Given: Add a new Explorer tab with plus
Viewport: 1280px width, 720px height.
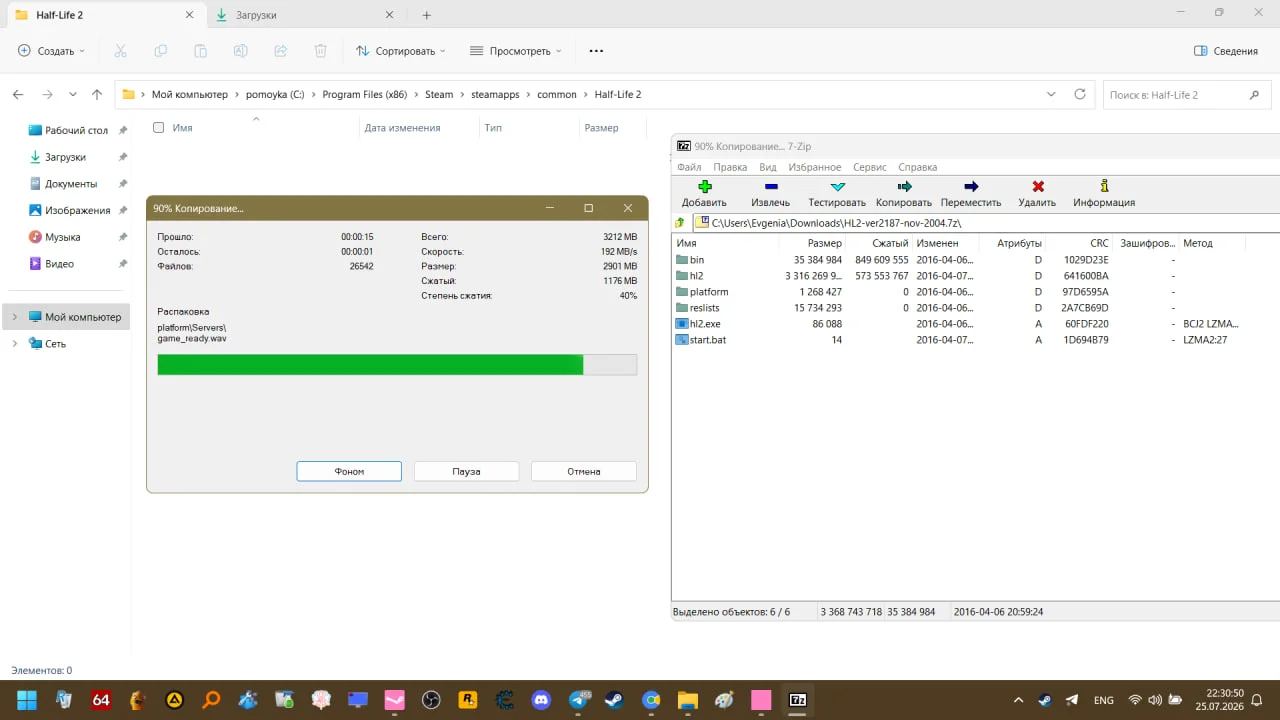Looking at the screenshot, I should [x=427, y=15].
